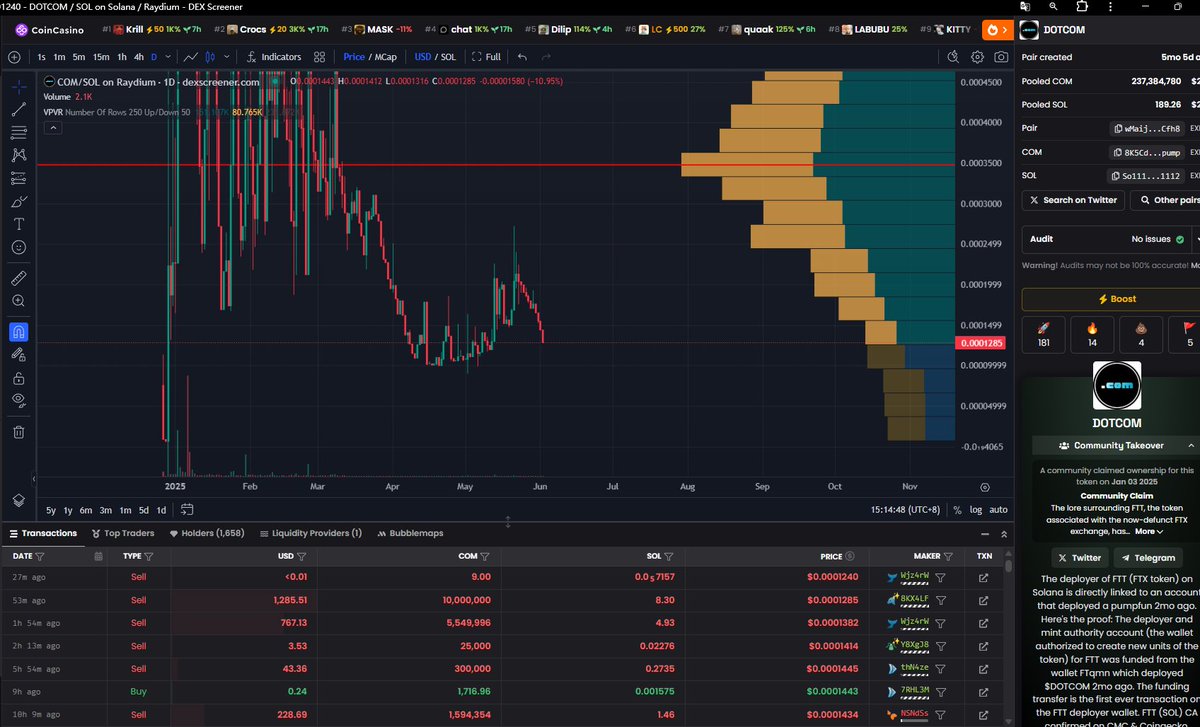
Task: Toggle percent scale on price axis
Action: tap(957, 510)
